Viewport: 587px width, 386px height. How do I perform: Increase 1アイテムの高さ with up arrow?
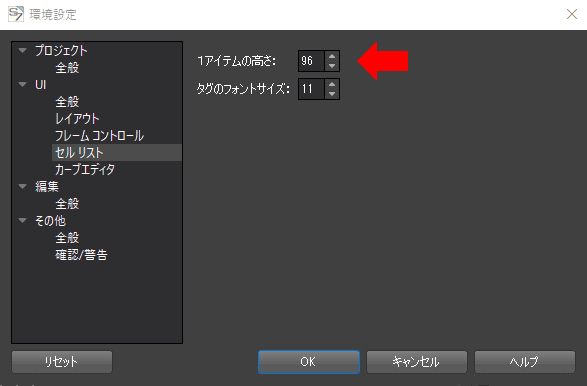(332, 56)
